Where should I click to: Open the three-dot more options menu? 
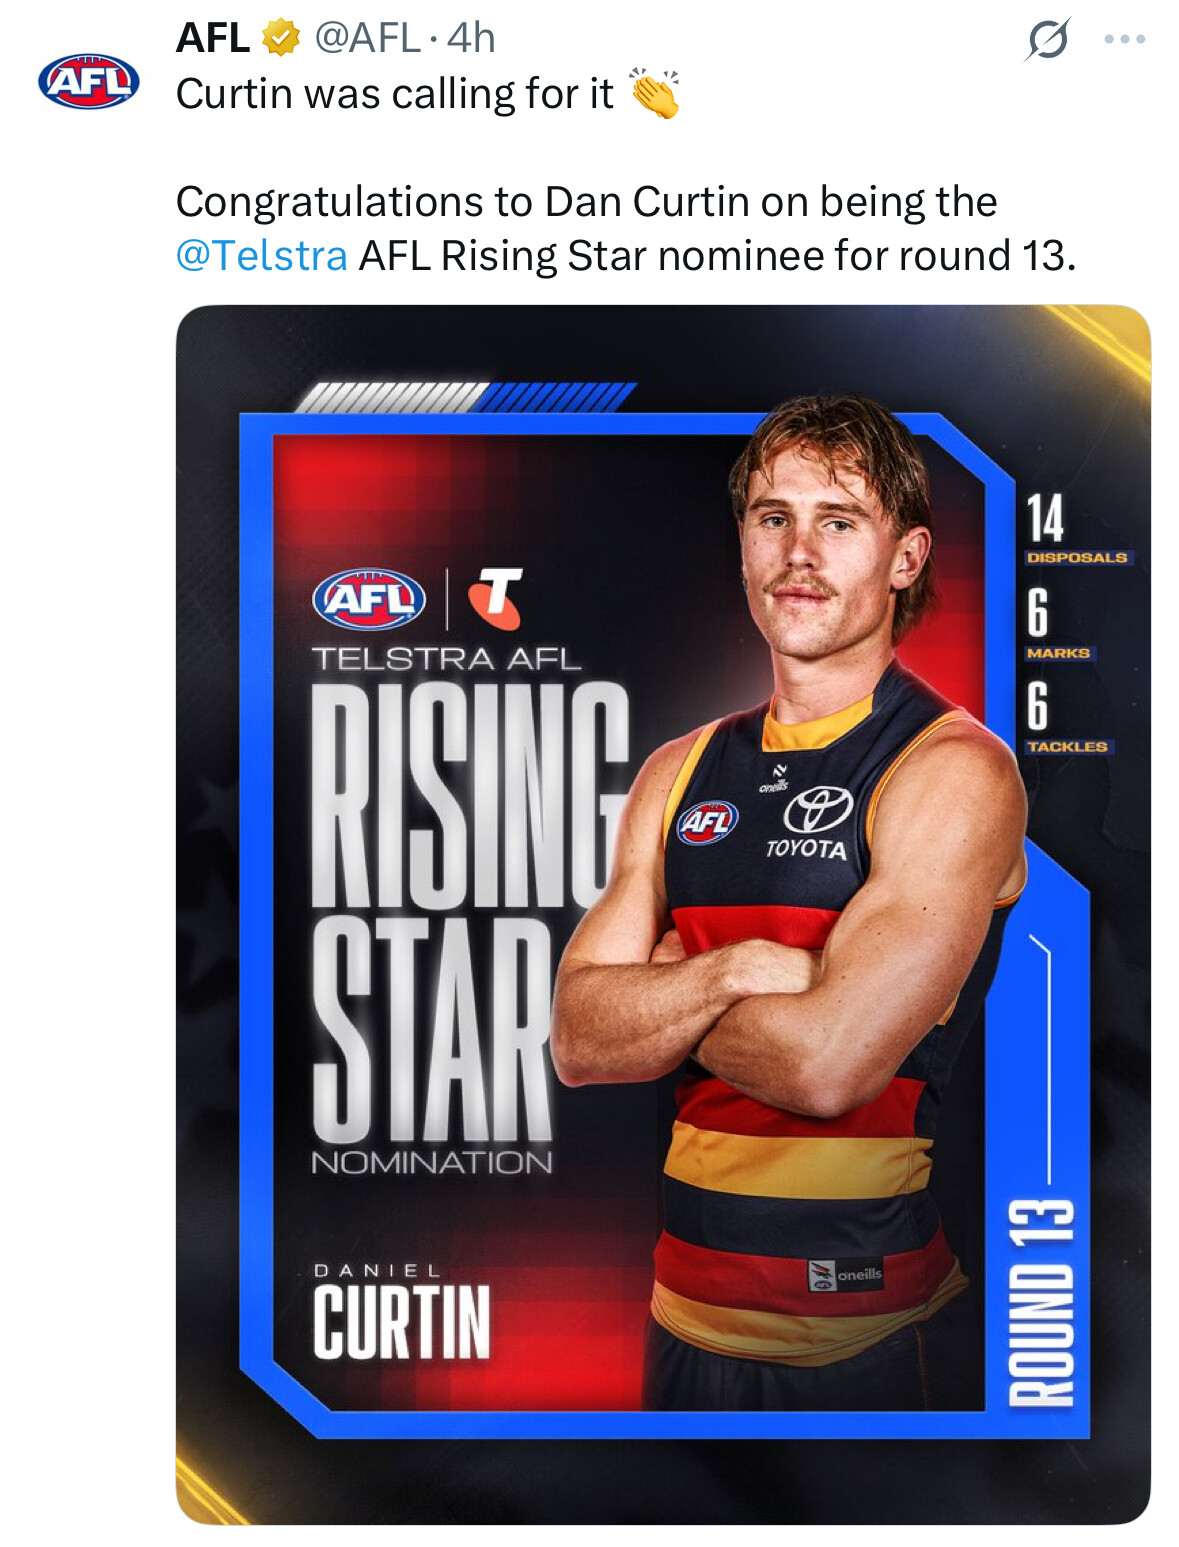[1124, 39]
